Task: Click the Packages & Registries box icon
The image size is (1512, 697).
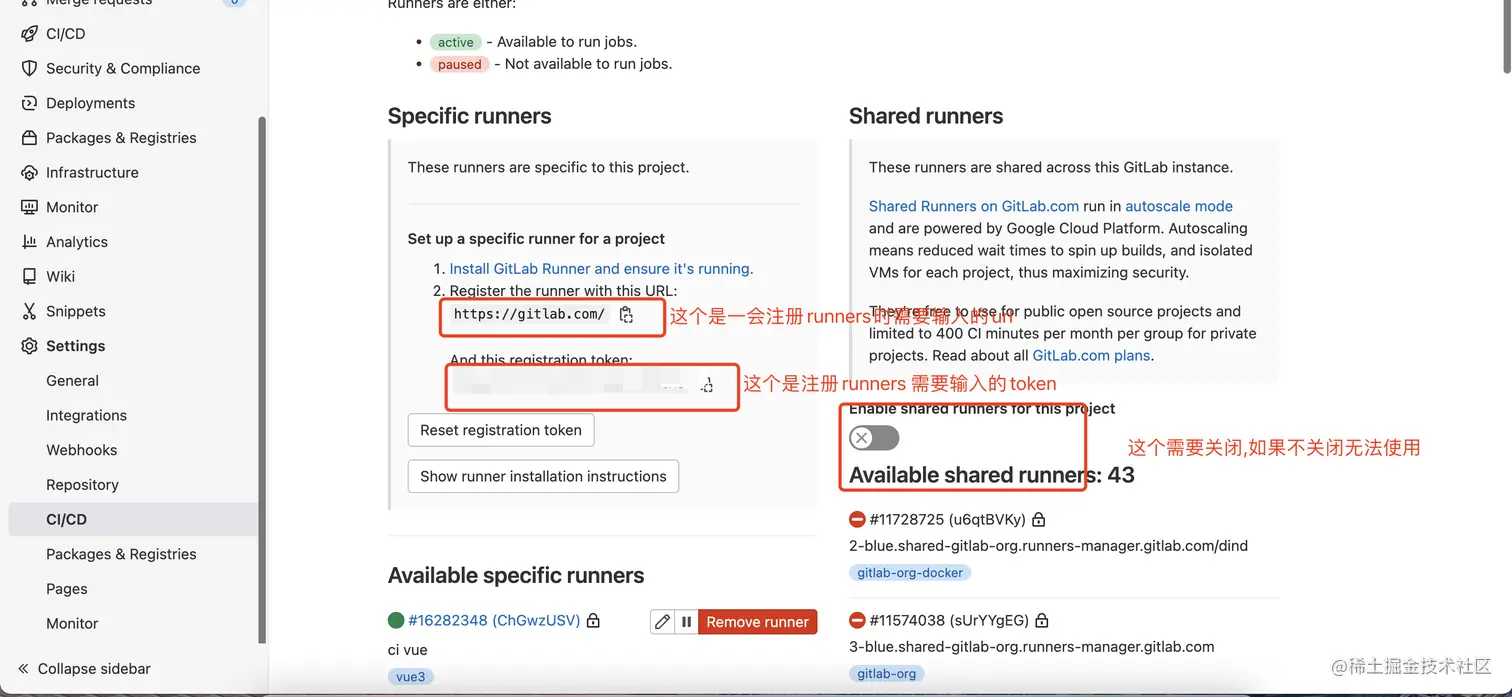Action: 29,138
